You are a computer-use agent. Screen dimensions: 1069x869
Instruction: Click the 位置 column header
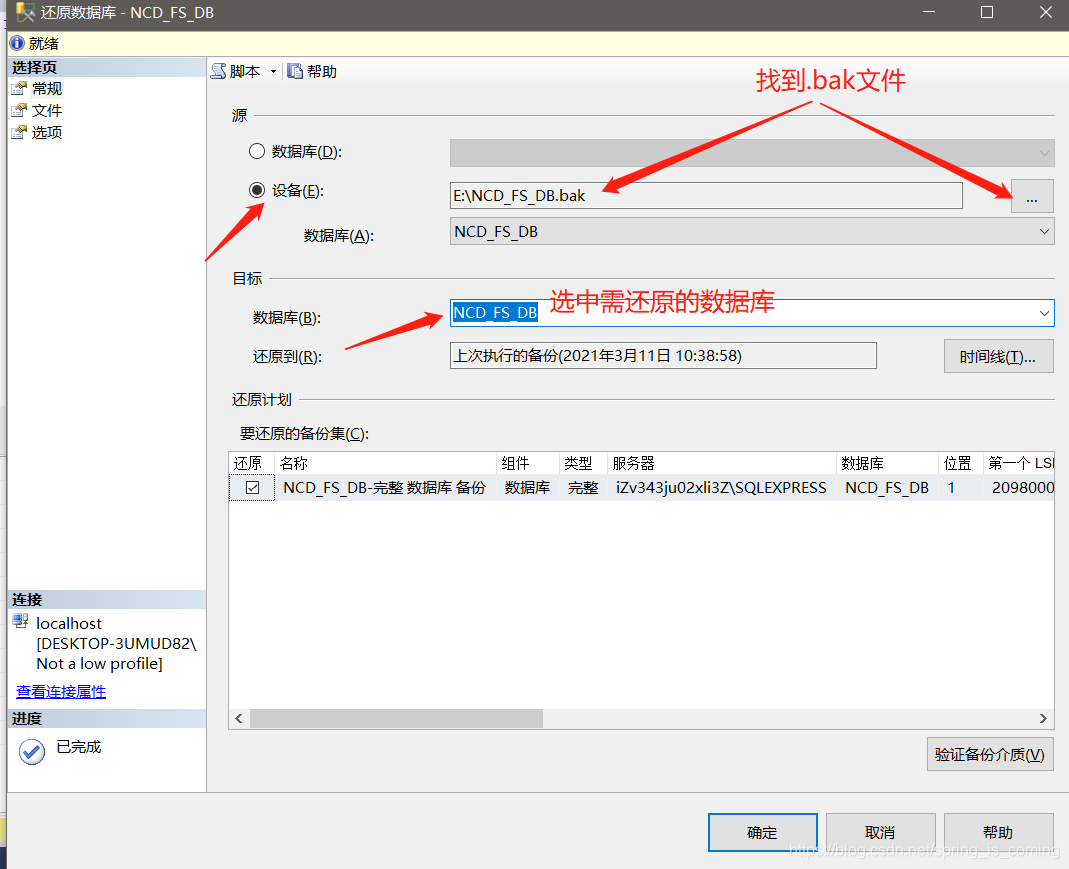[961, 463]
